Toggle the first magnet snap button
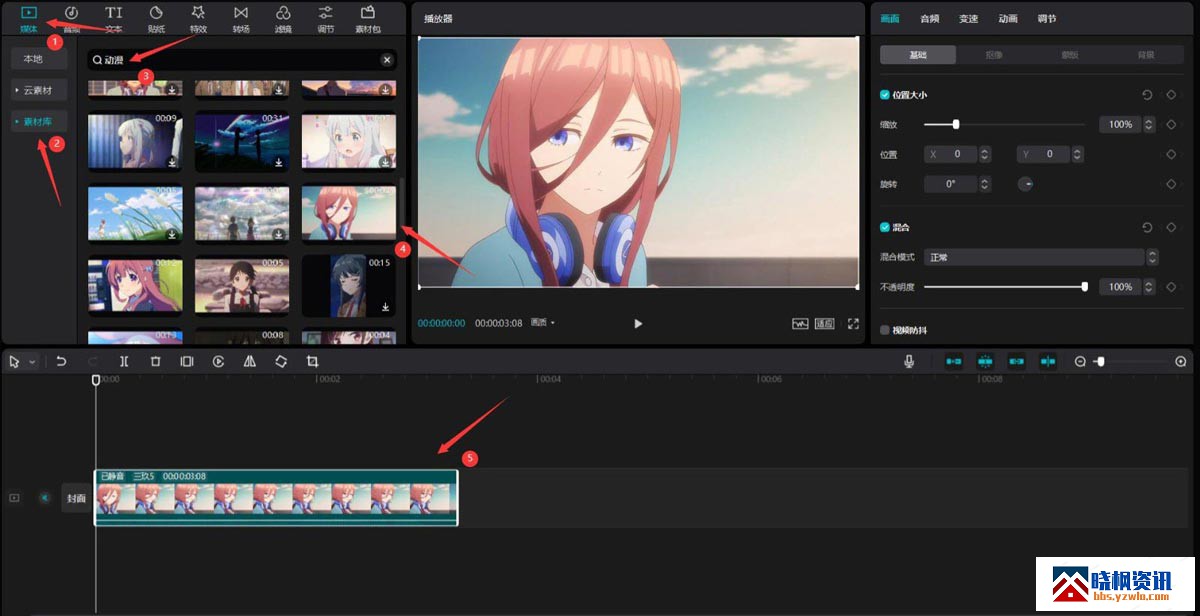This screenshot has height=616, width=1200. [x=954, y=361]
